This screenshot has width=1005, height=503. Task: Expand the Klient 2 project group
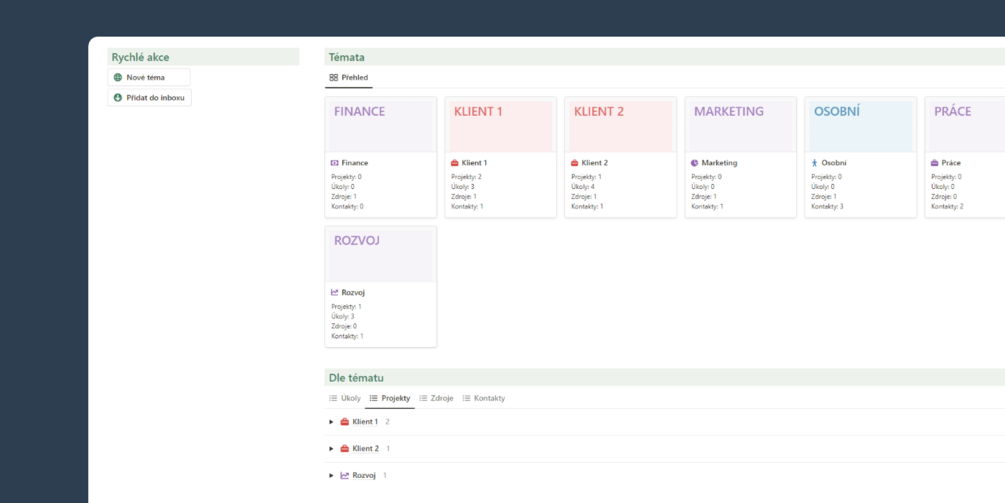click(x=331, y=449)
